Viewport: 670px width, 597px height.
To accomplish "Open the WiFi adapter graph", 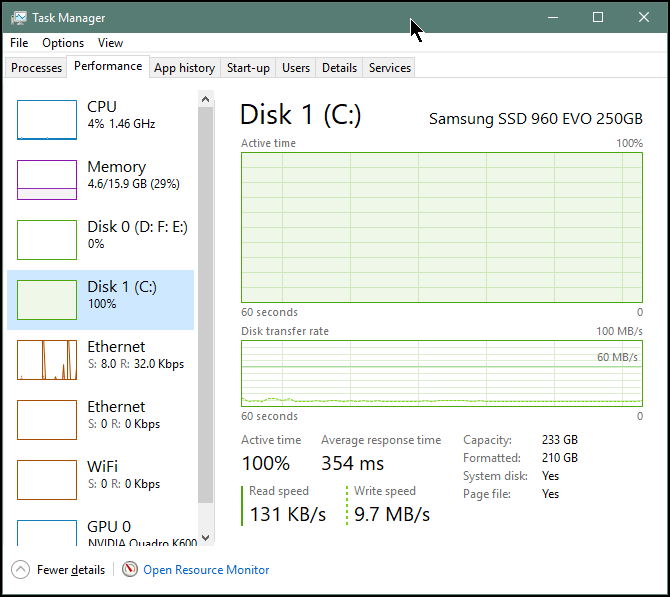I will coord(47,479).
